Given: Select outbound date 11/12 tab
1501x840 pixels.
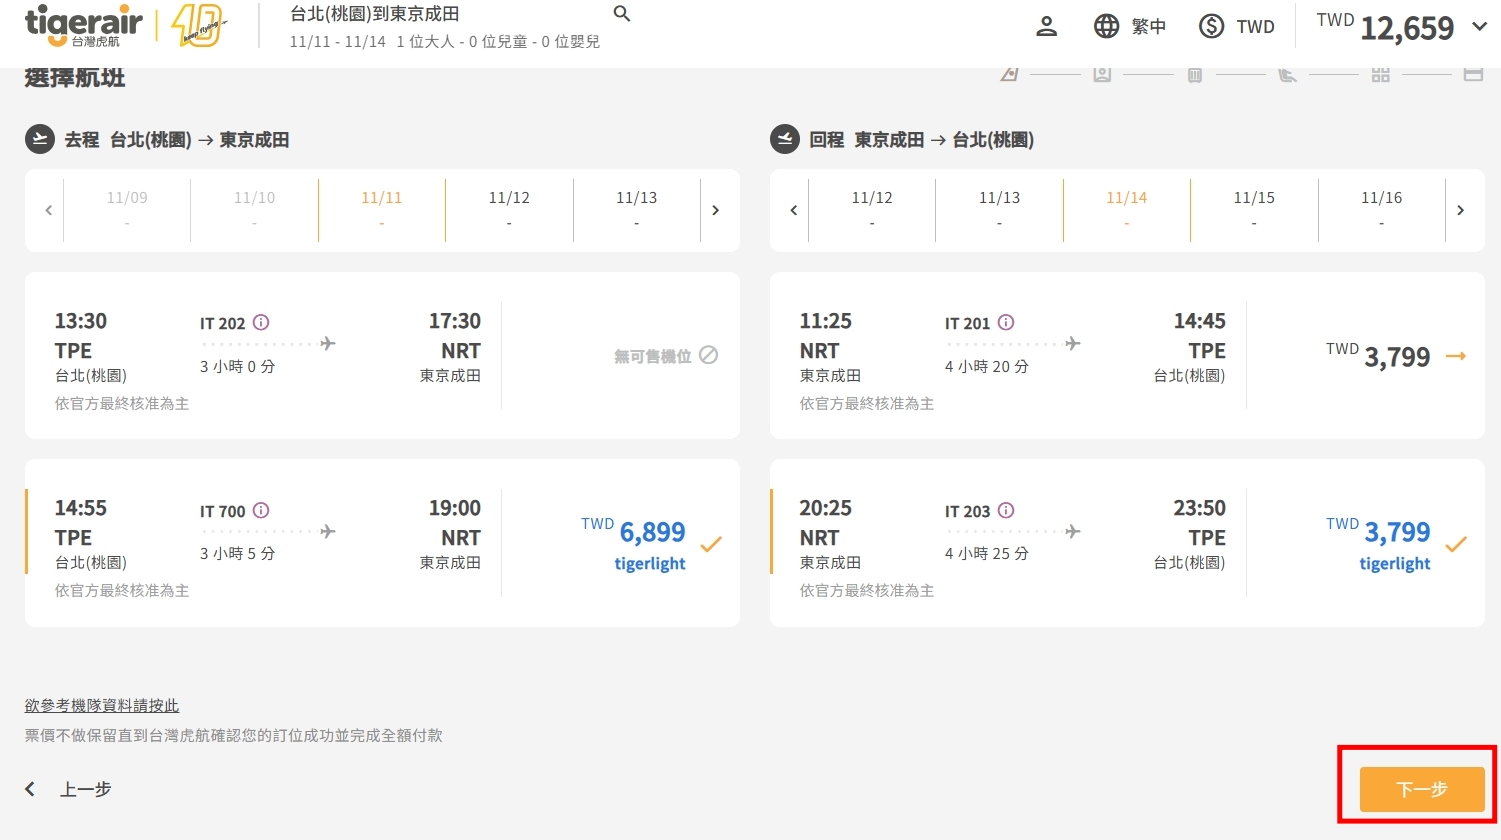Looking at the screenshot, I should pyautogui.click(x=509, y=209).
